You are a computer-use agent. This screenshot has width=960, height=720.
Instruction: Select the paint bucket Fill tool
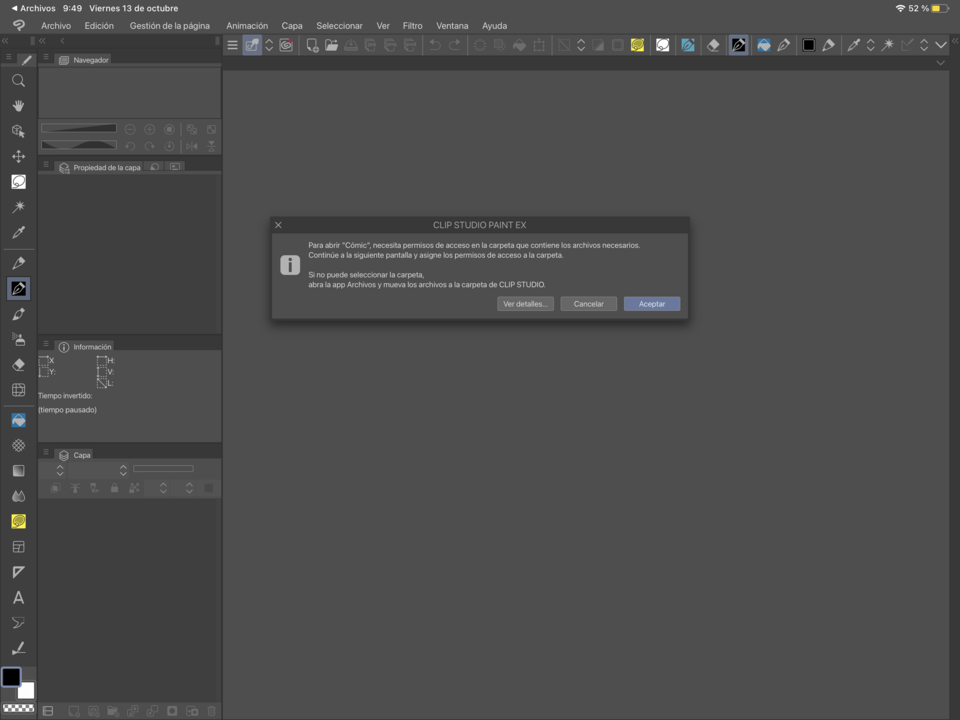[x=18, y=420]
